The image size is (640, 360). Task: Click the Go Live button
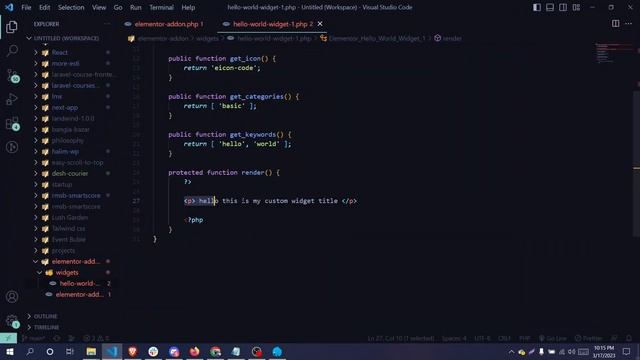click(553, 338)
